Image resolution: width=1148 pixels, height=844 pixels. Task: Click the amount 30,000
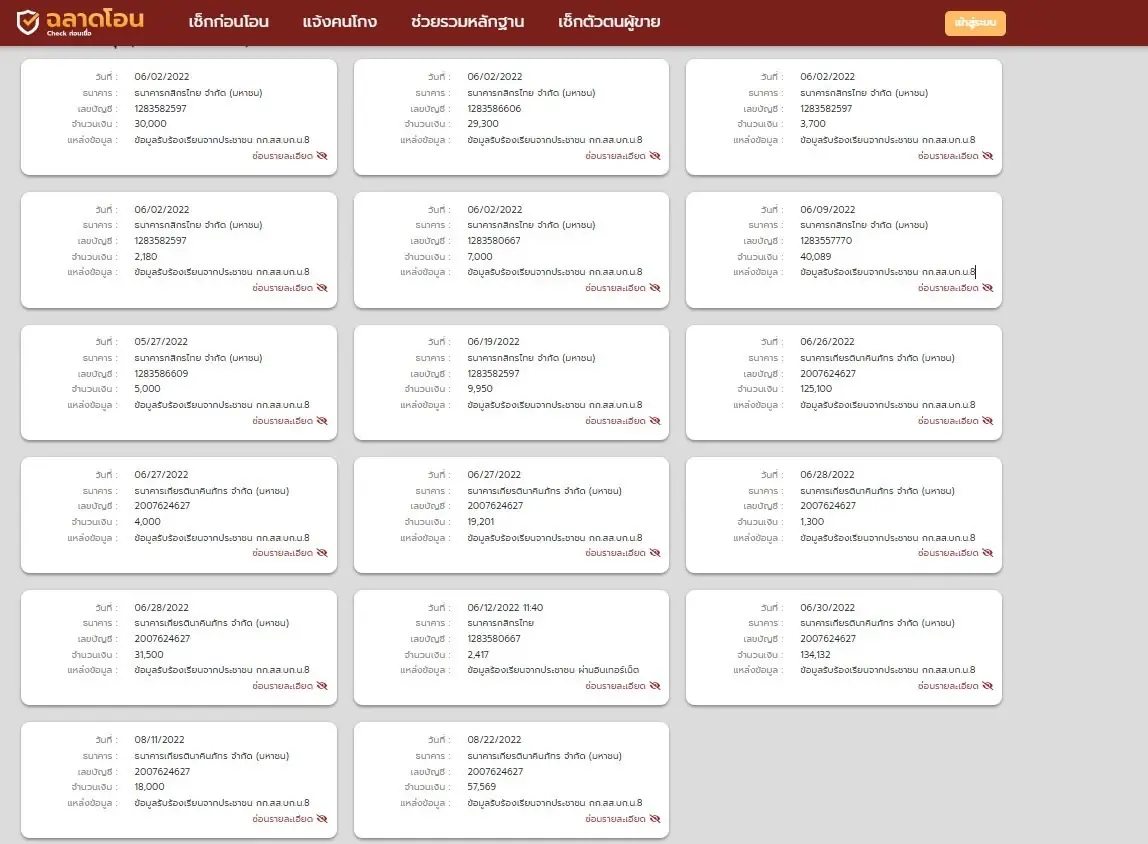(x=150, y=124)
